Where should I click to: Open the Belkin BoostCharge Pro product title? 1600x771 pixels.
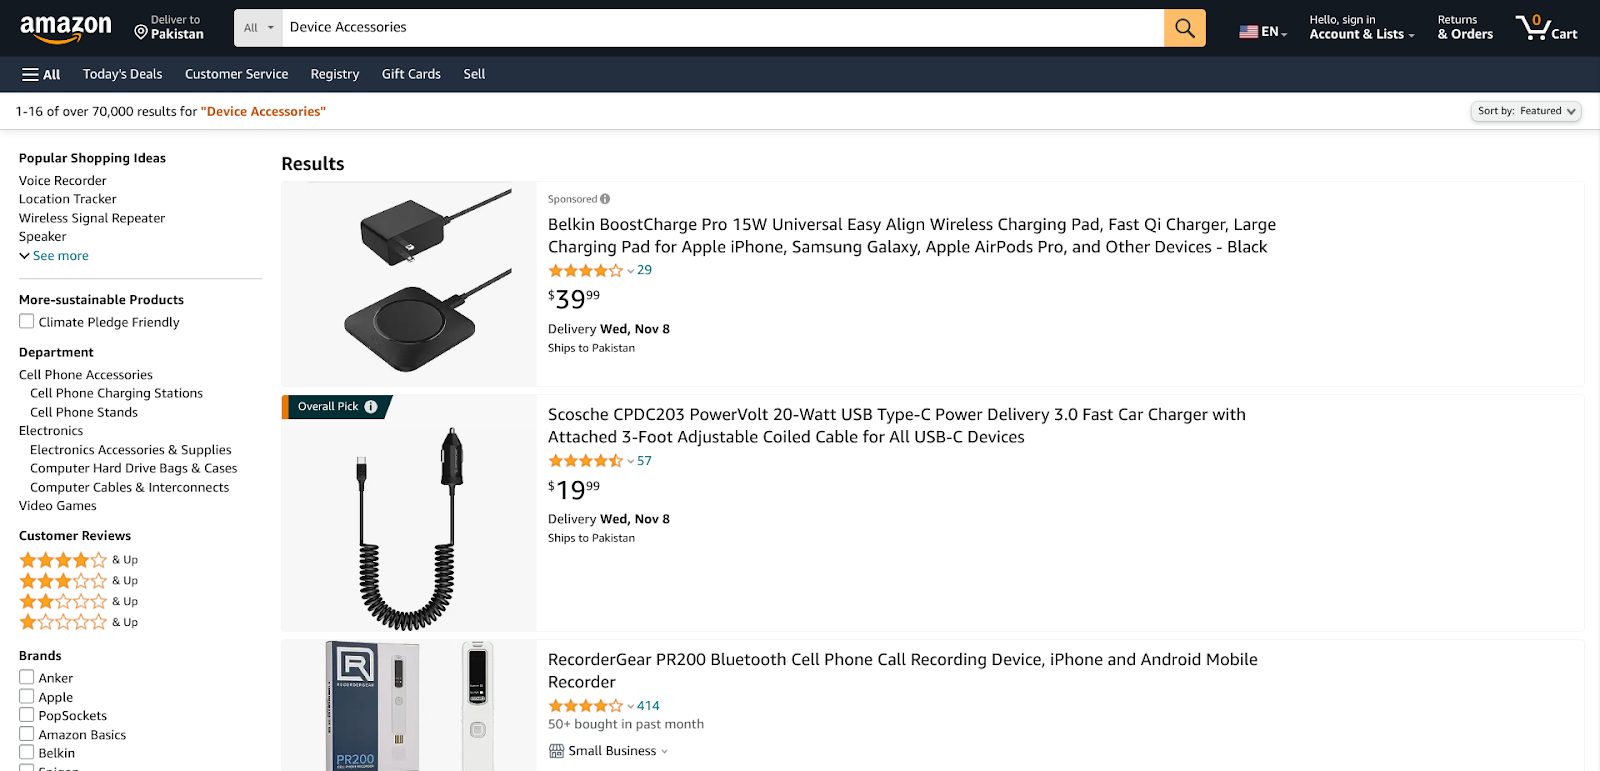911,236
